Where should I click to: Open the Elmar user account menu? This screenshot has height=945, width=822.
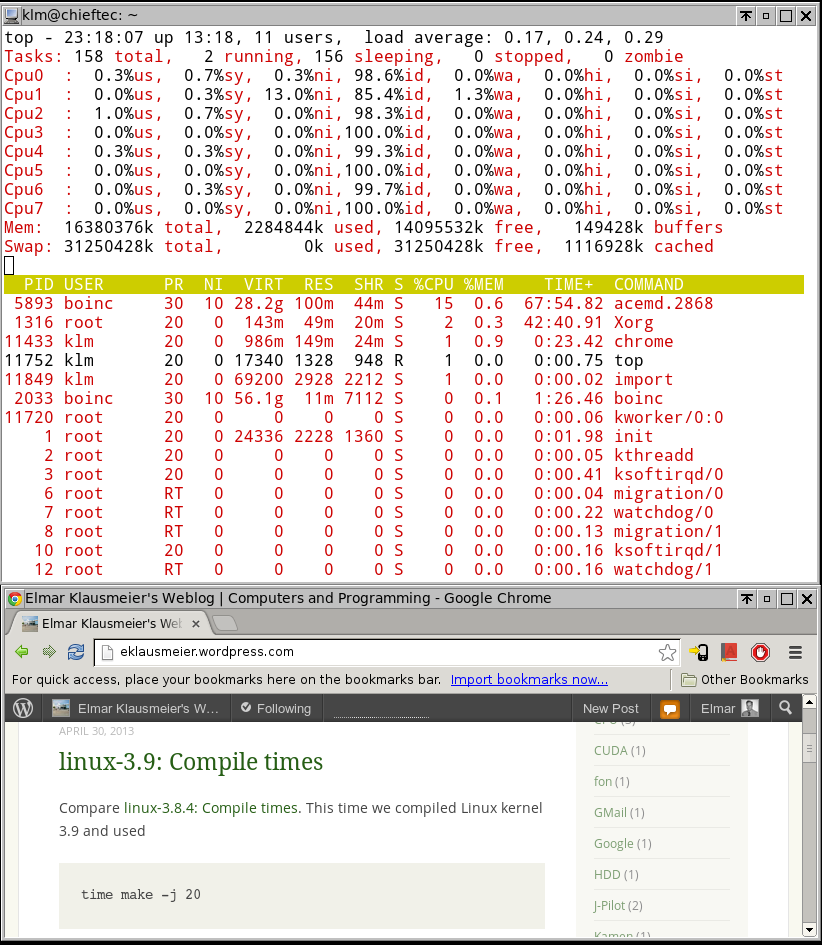[x=729, y=708]
